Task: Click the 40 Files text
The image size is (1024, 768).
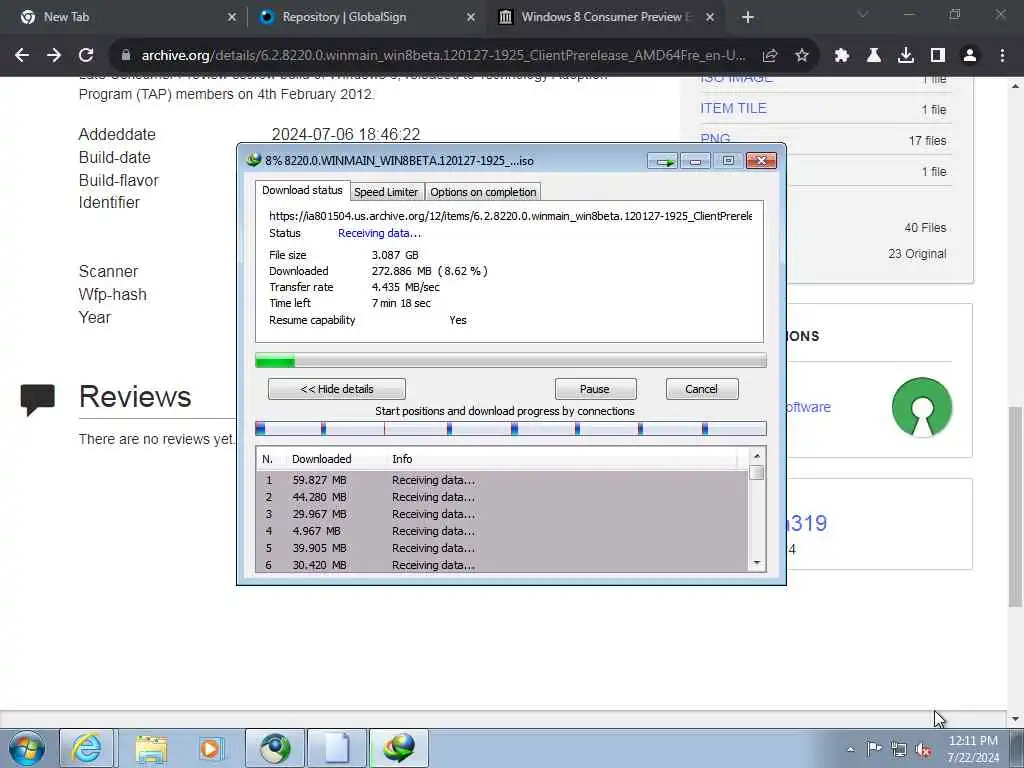Action: click(x=925, y=228)
